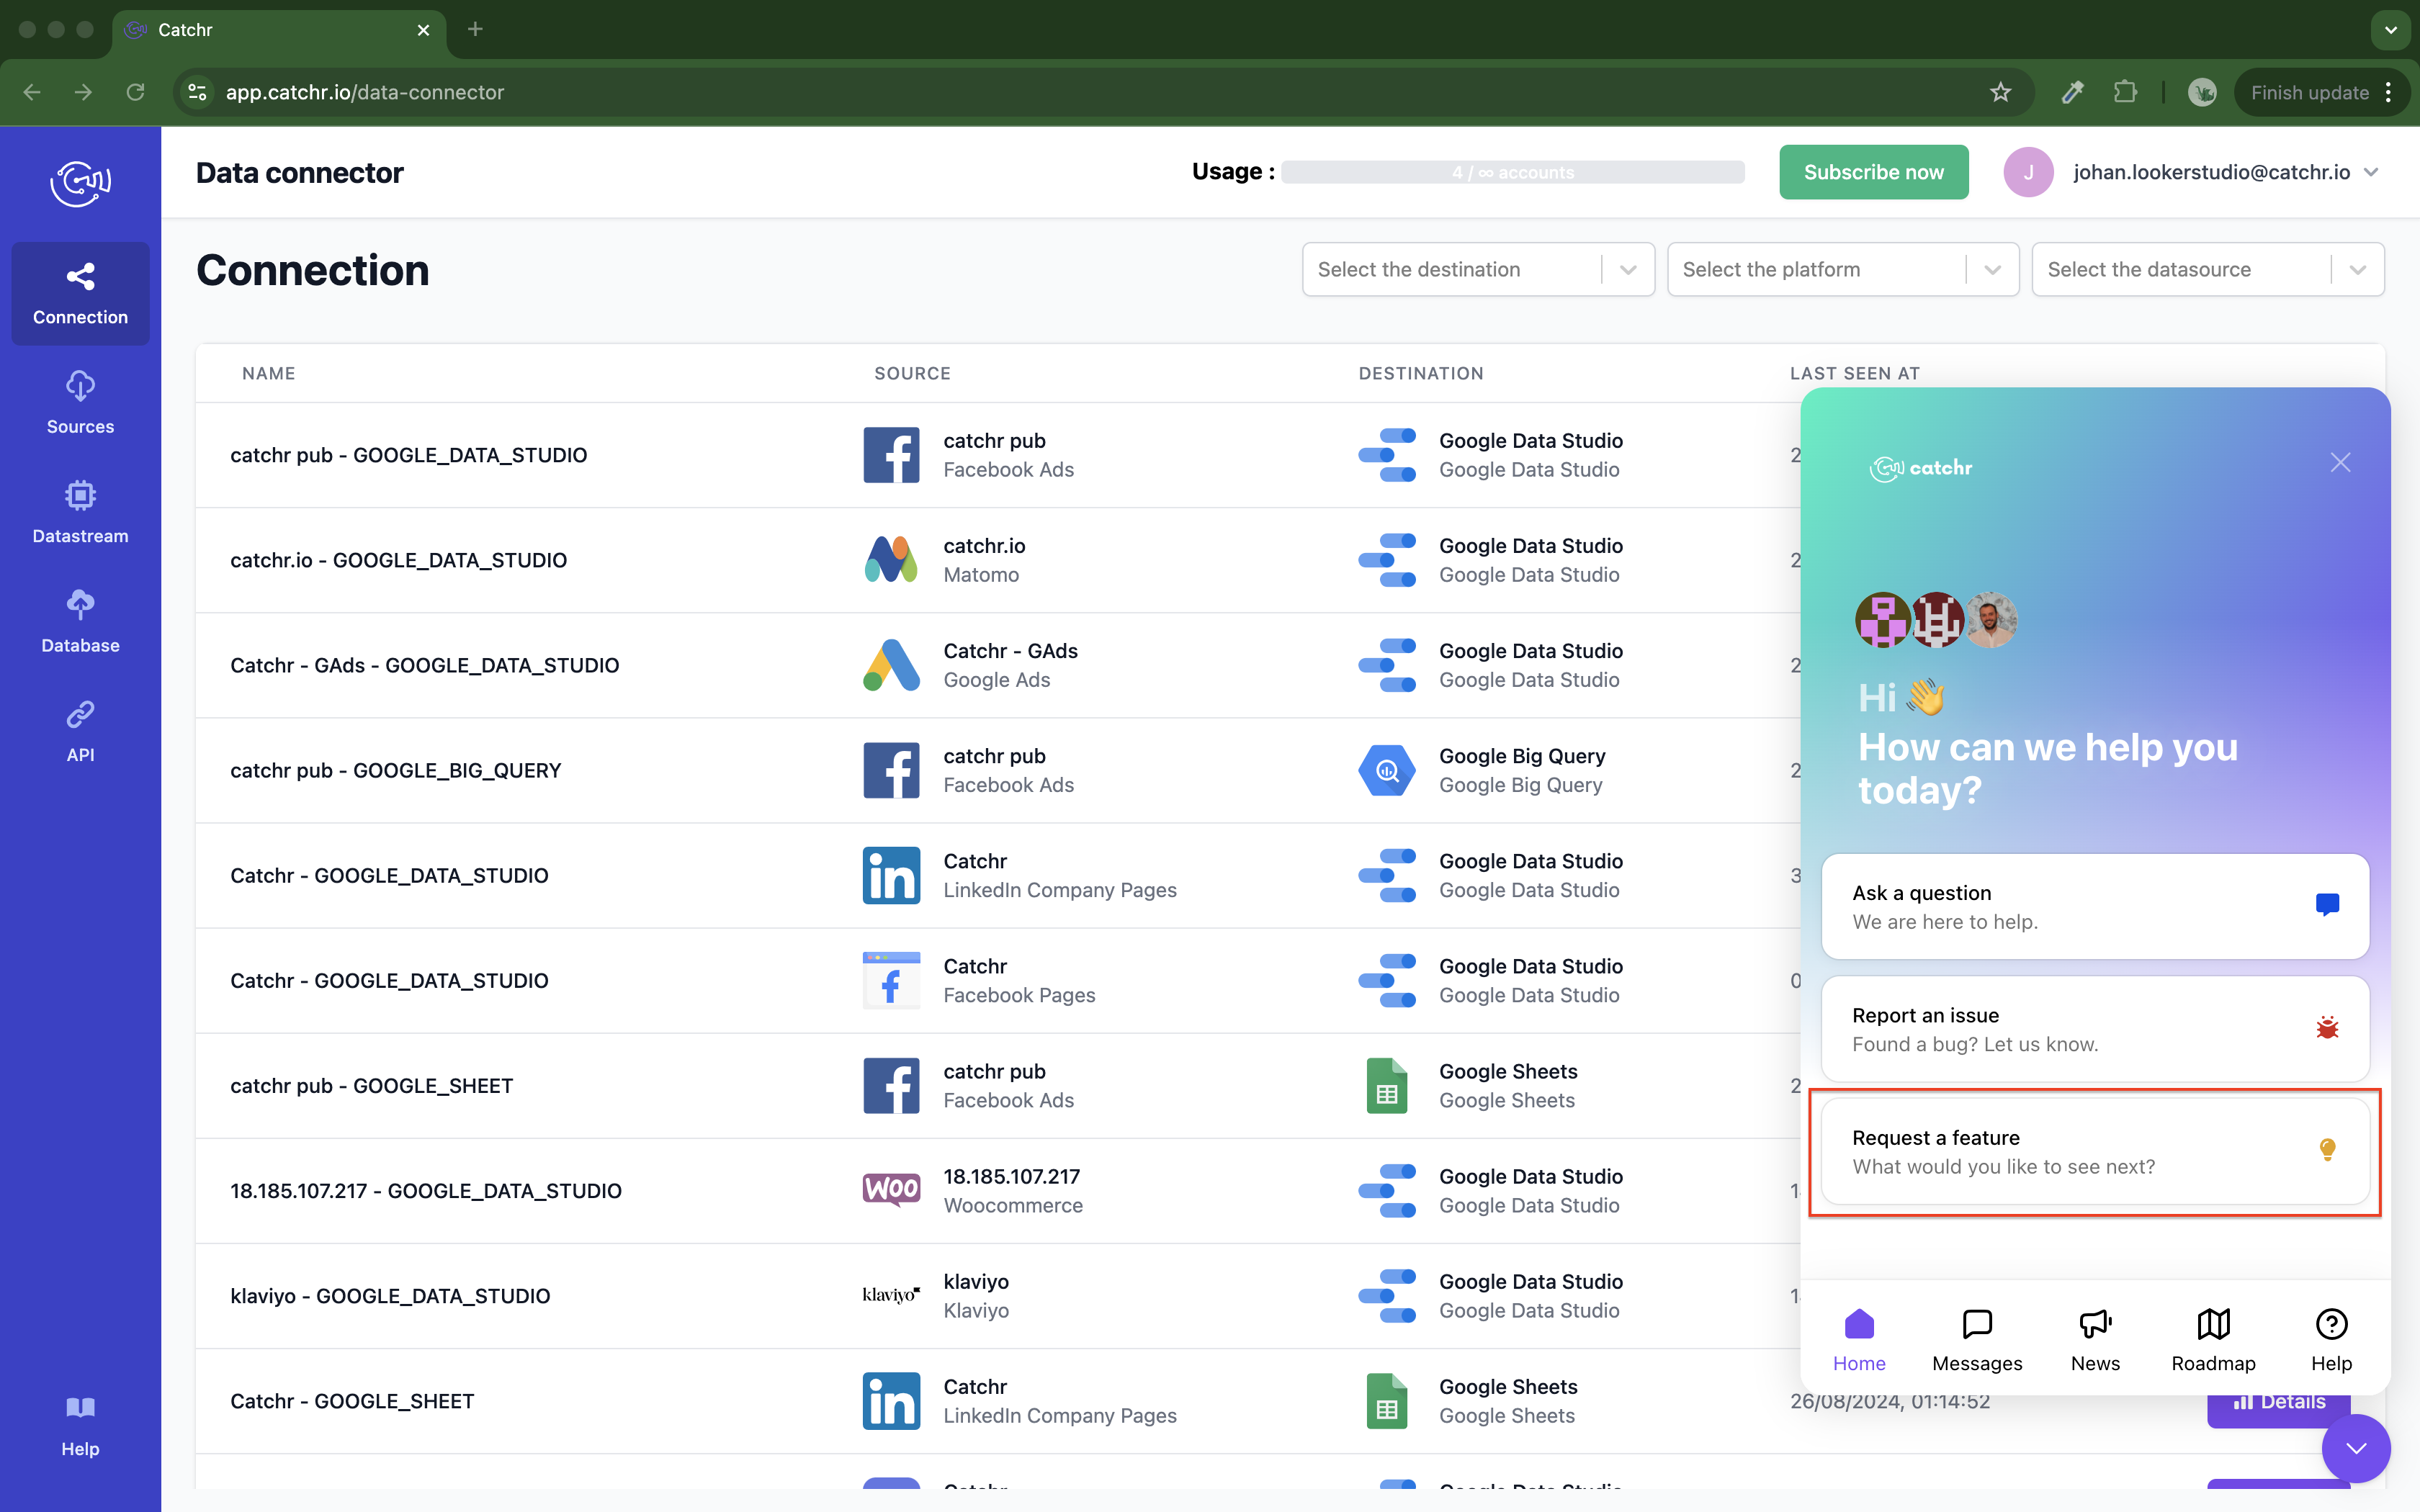Click the DESTINATION column header
This screenshot has width=2420, height=1512.
click(x=1421, y=373)
